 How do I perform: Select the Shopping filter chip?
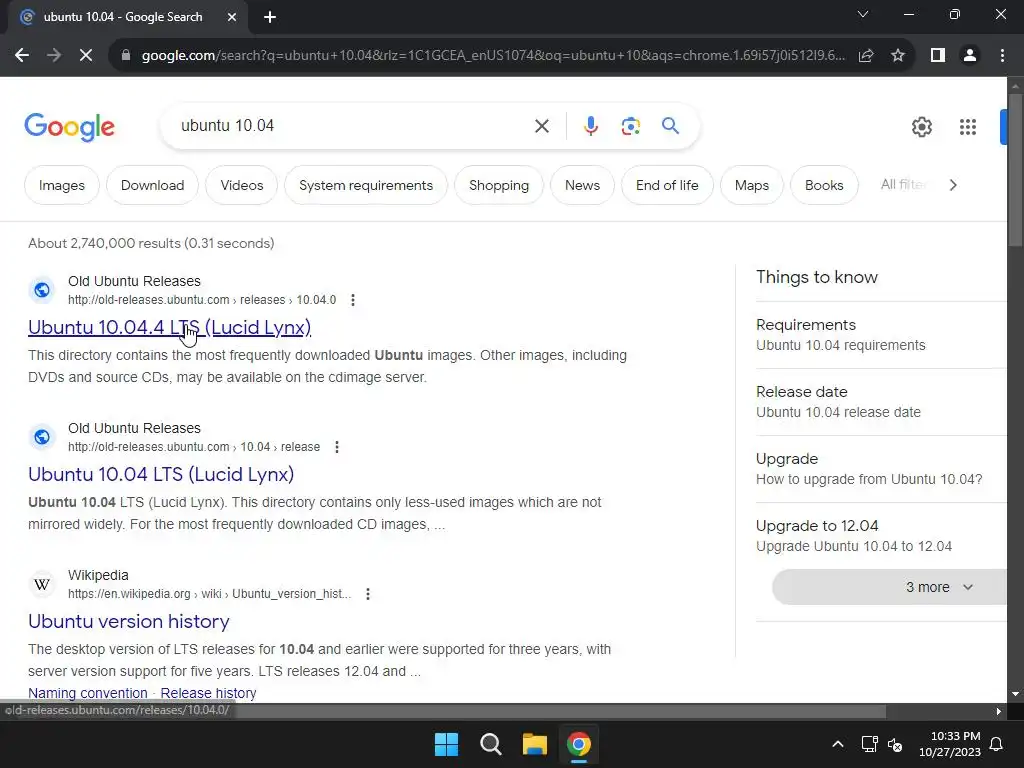pos(499,185)
